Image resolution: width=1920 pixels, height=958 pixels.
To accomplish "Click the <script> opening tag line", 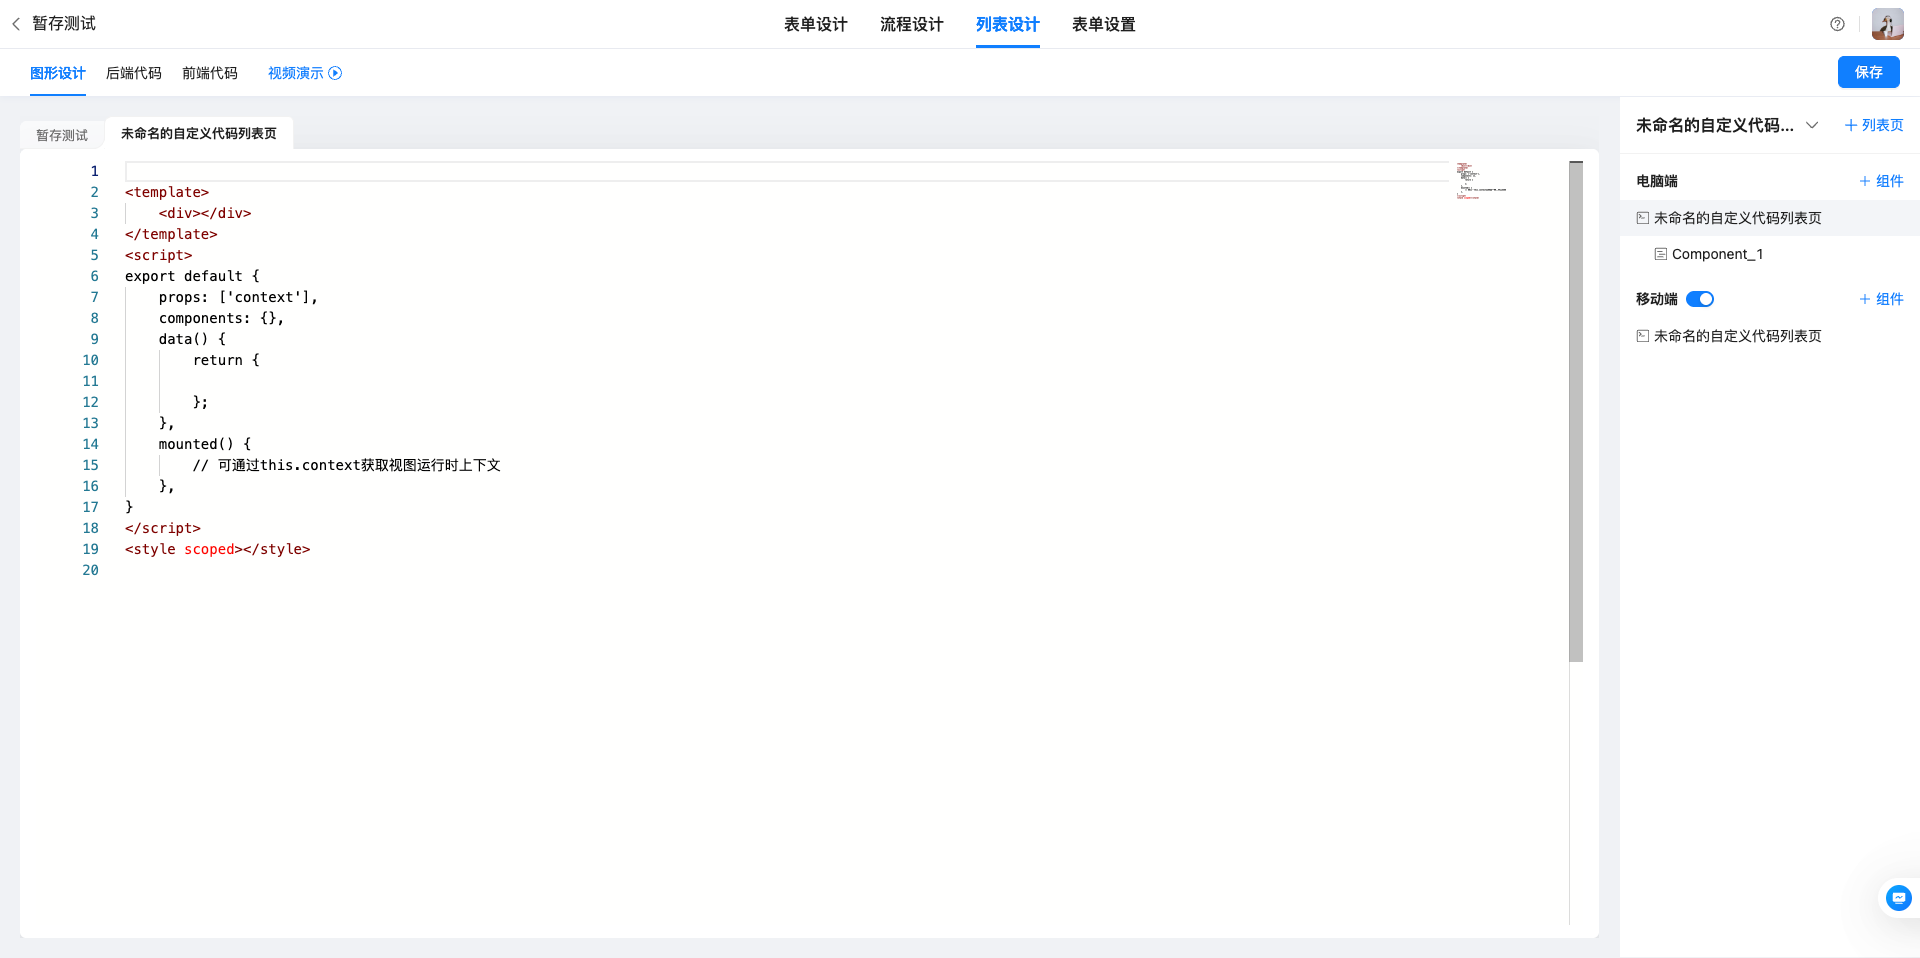I will coord(159,255).
